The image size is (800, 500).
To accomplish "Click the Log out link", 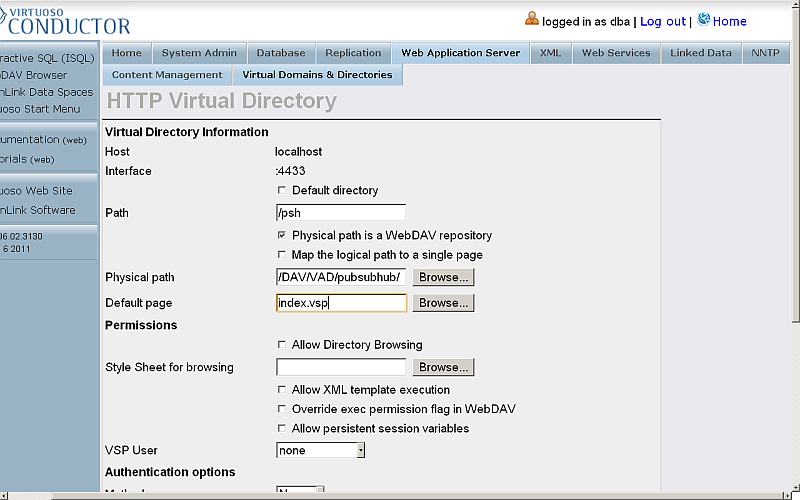I will click(x=663, y=21).
